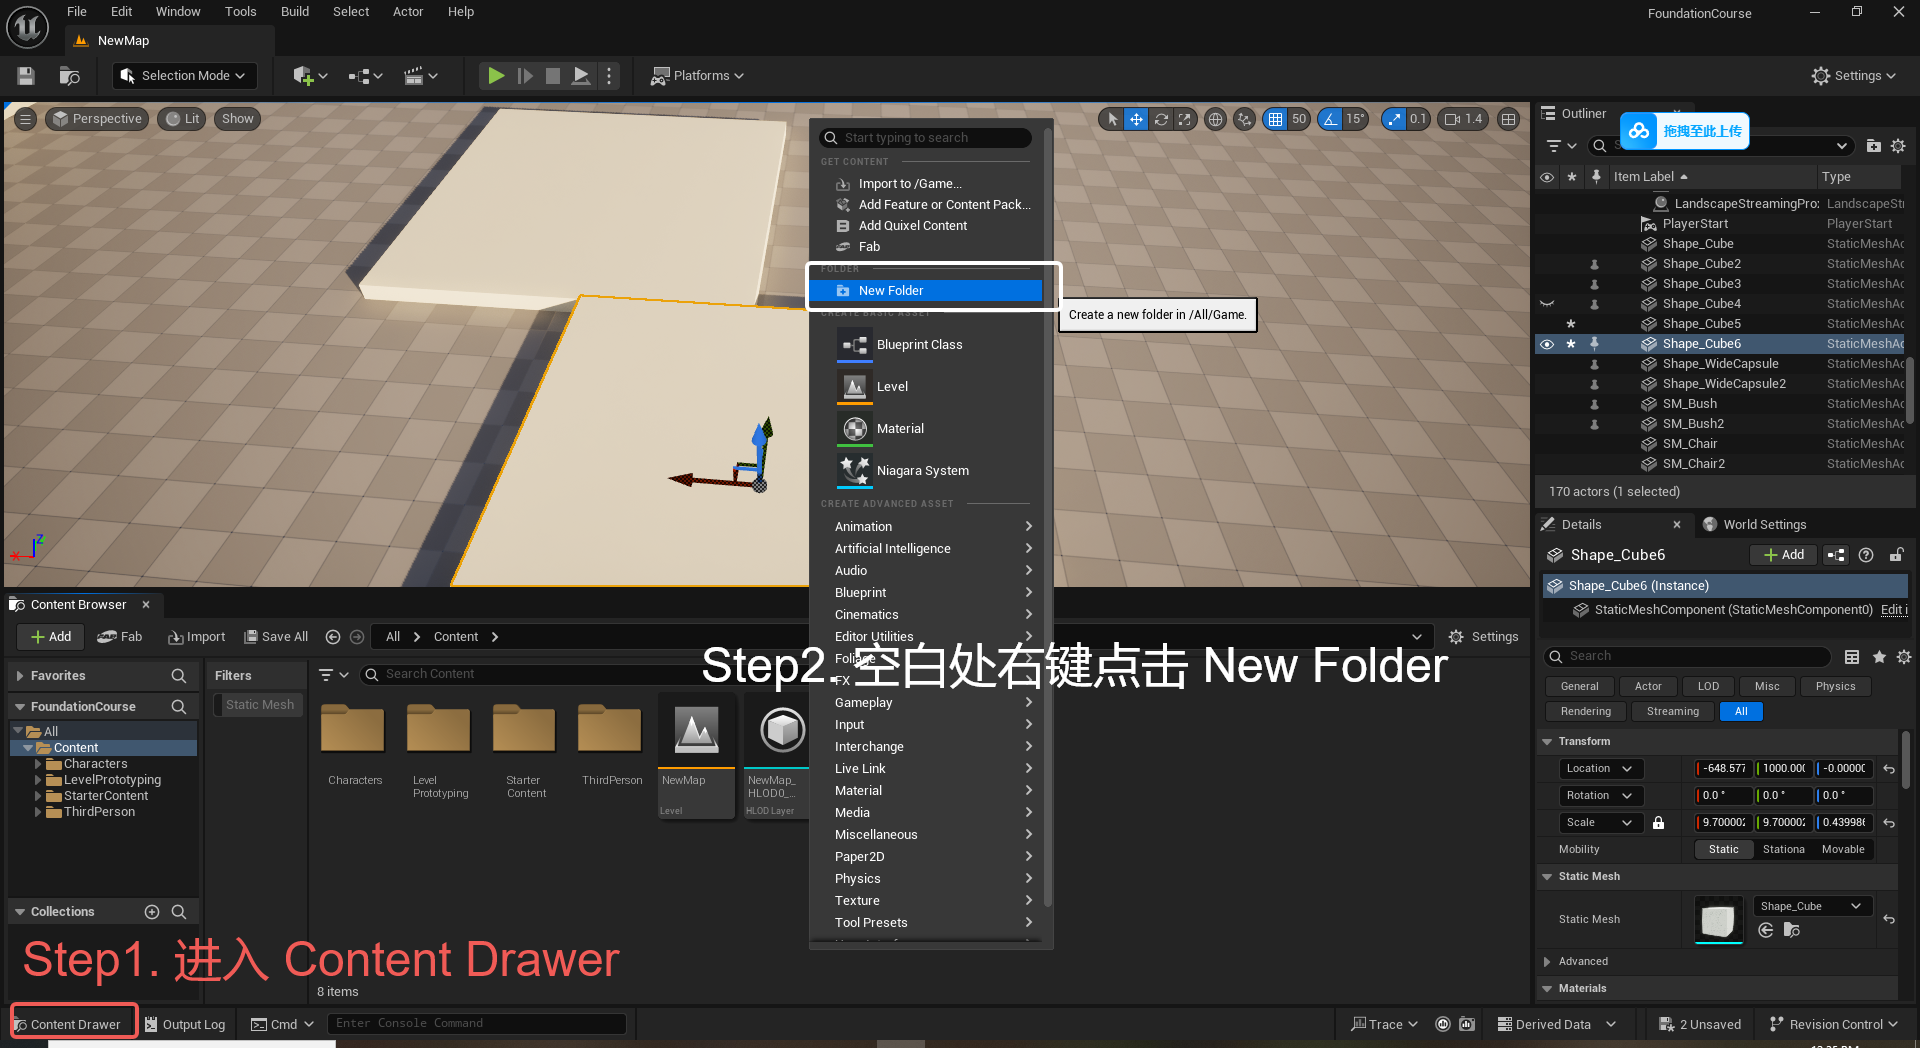Toggle grid snapping in viewport
The width and height of the screenshot is (1920, 1048).
[1275, 119]
